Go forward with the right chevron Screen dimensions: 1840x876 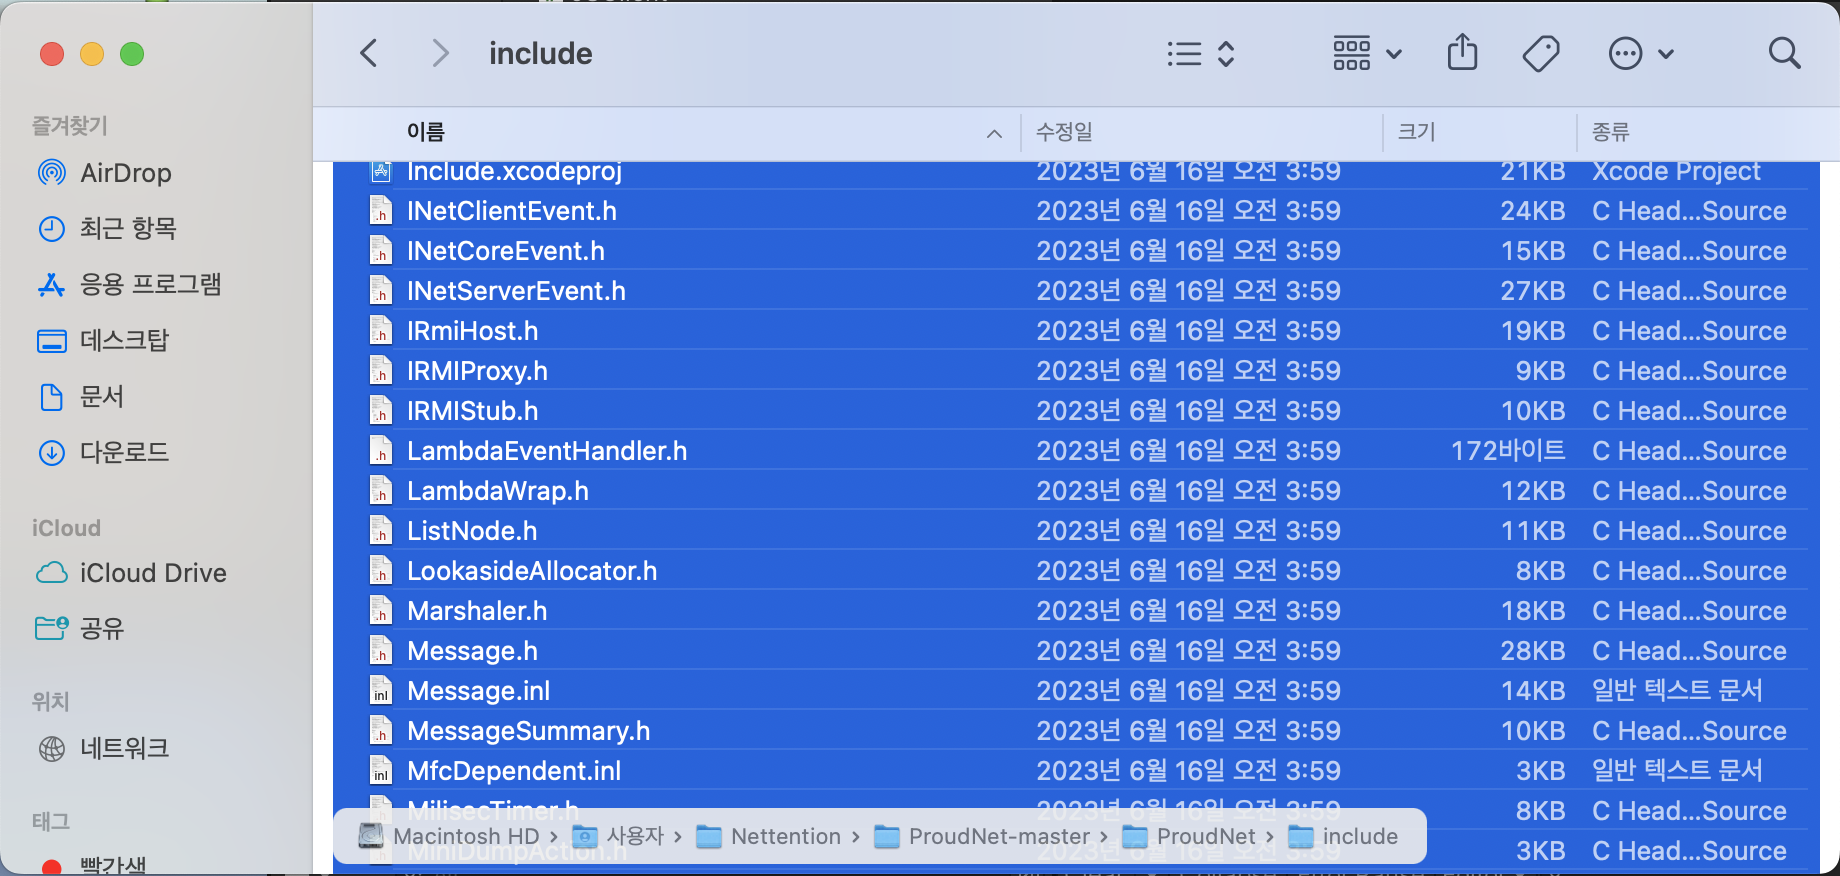(439, 53)
